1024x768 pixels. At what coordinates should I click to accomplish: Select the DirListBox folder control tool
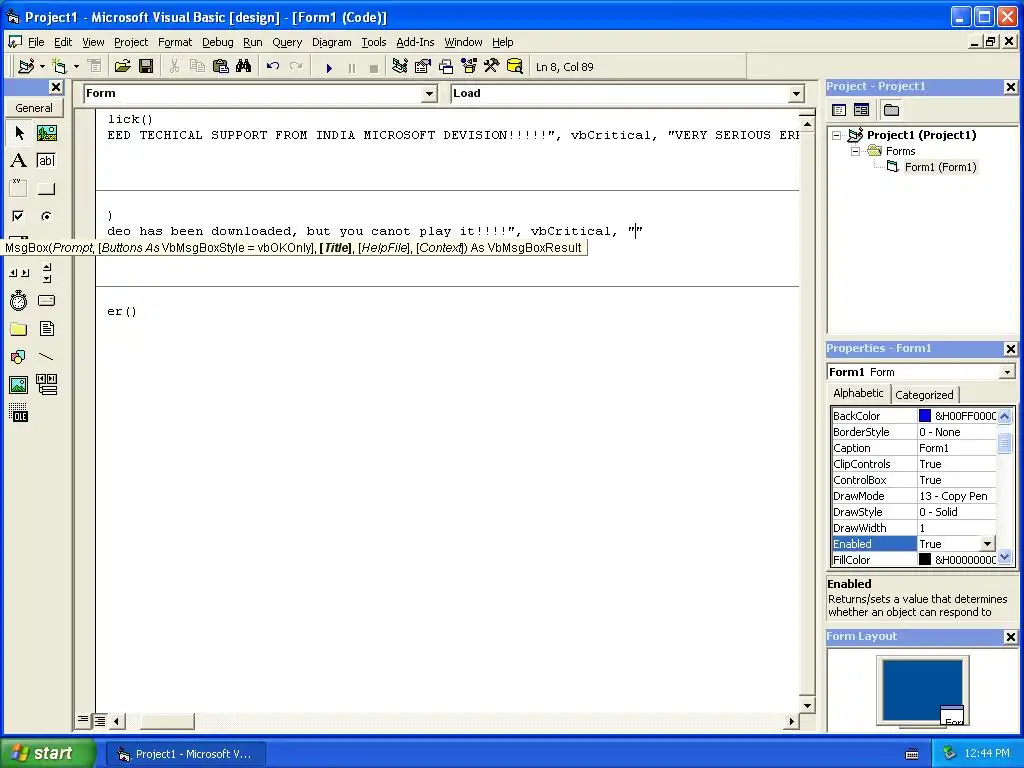[19, 328]
